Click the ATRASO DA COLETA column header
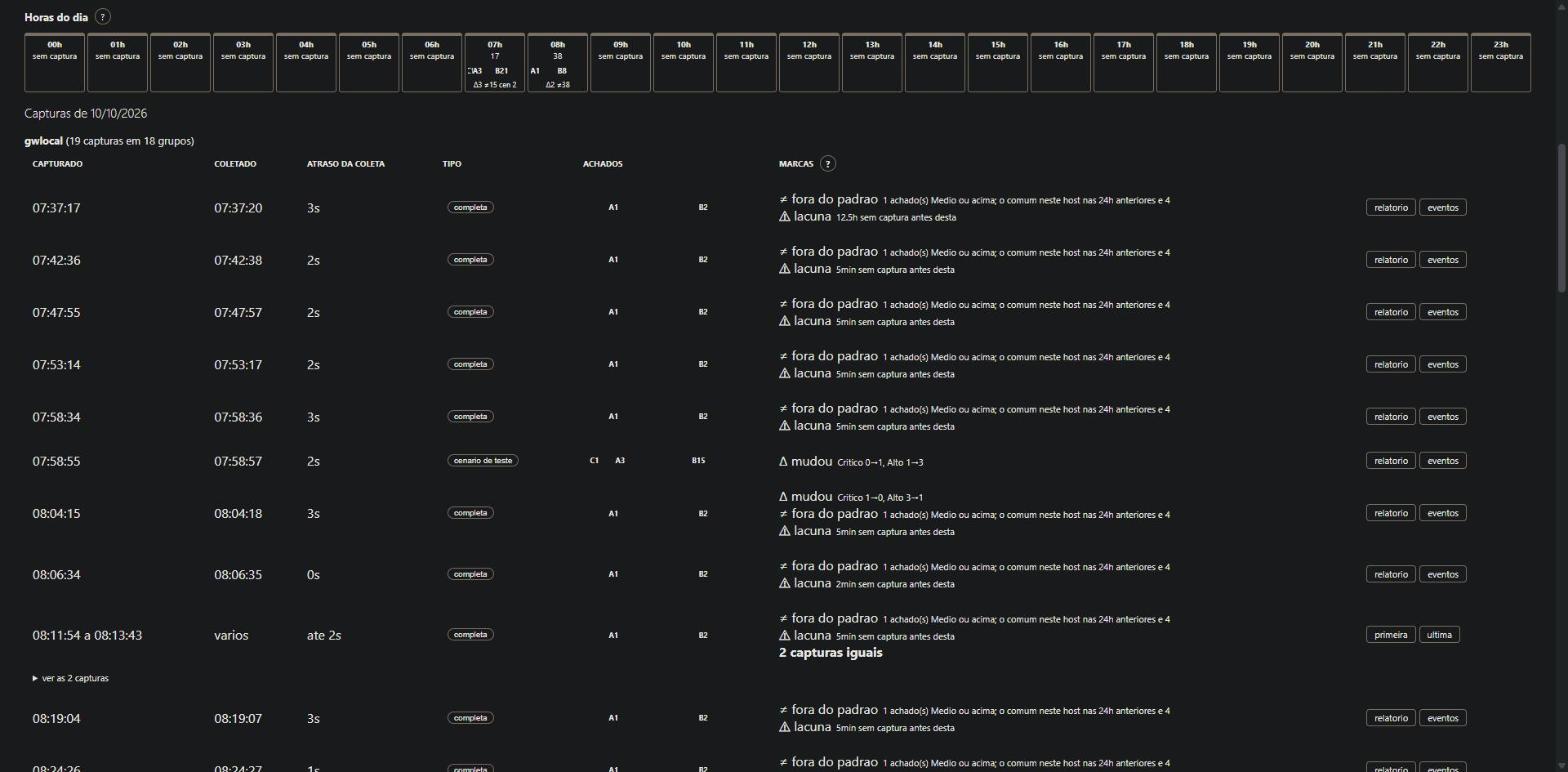This screenshot has width=1568, height=772. pos(346,164)
